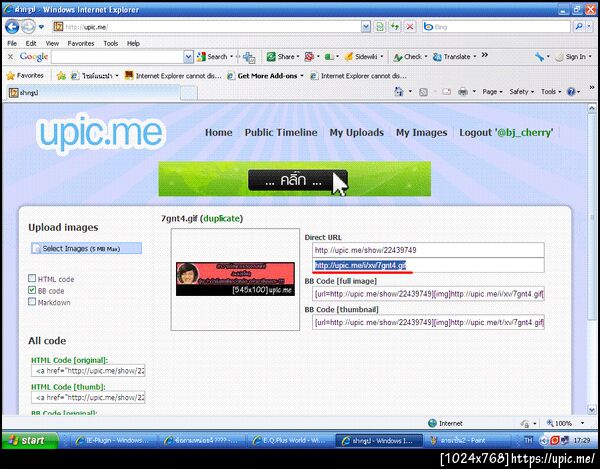The image size is (600, 469).
Task: Click the blue Help question mark icon
Action: pos(571,92)
